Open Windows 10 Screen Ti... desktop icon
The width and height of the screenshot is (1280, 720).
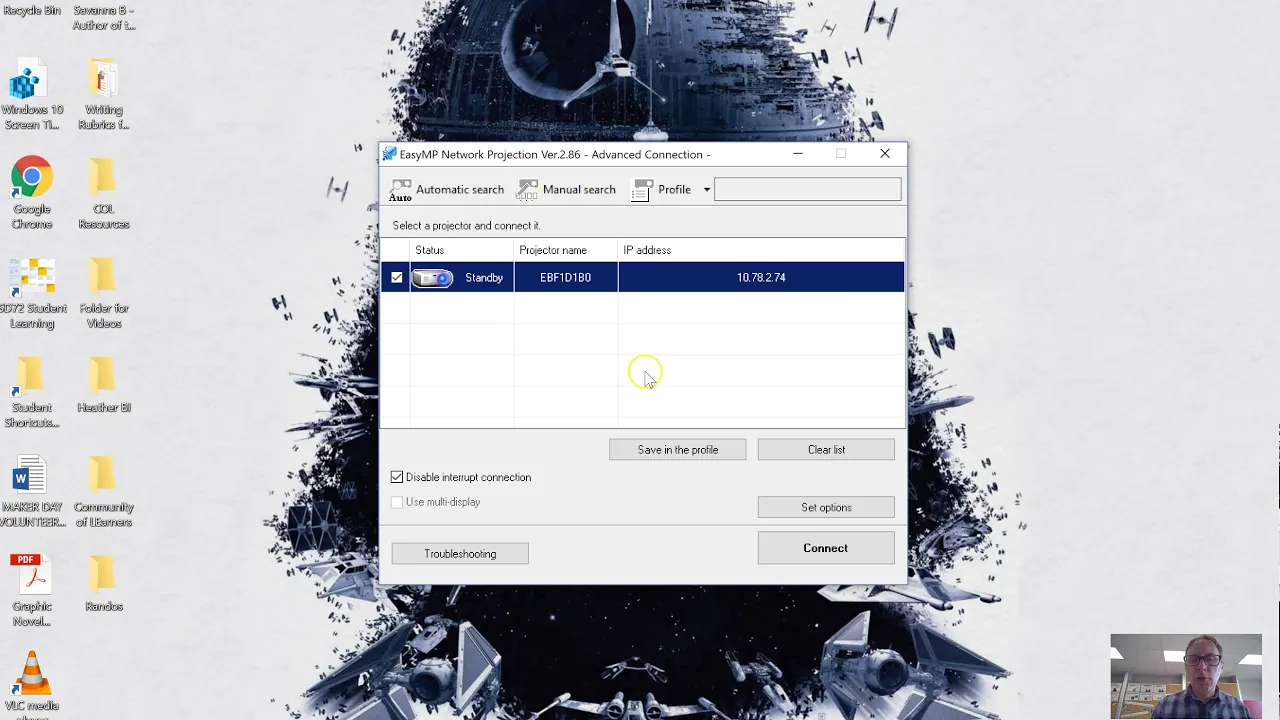(x=32, y=96)
